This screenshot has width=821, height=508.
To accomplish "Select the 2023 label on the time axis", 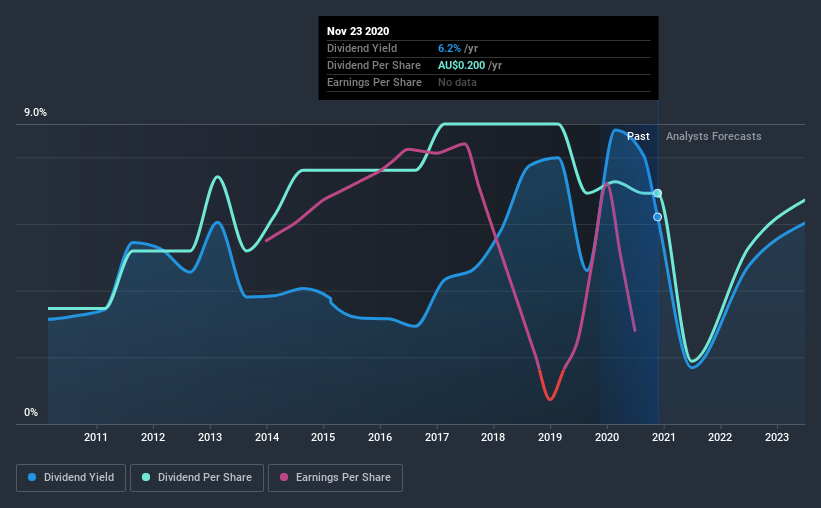I will click(x=776, y=437).
